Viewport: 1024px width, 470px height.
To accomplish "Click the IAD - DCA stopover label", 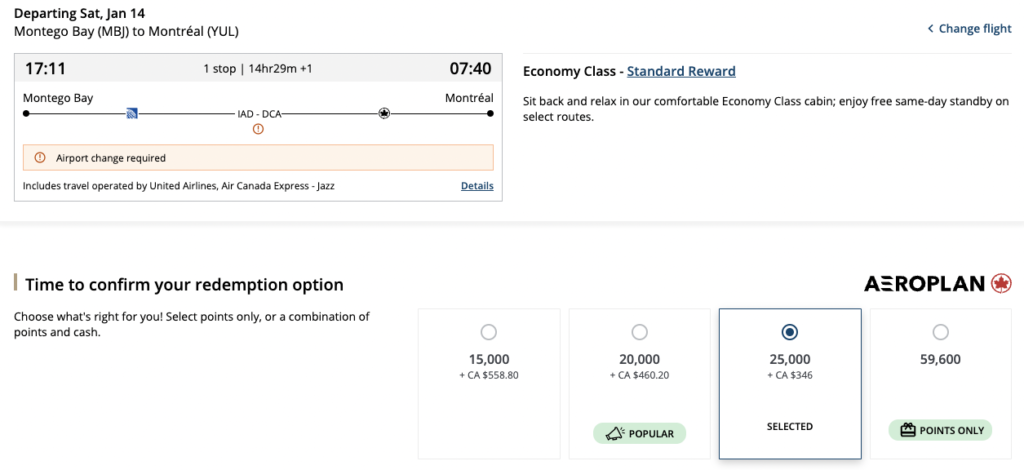I will click(x=258, y=114).
